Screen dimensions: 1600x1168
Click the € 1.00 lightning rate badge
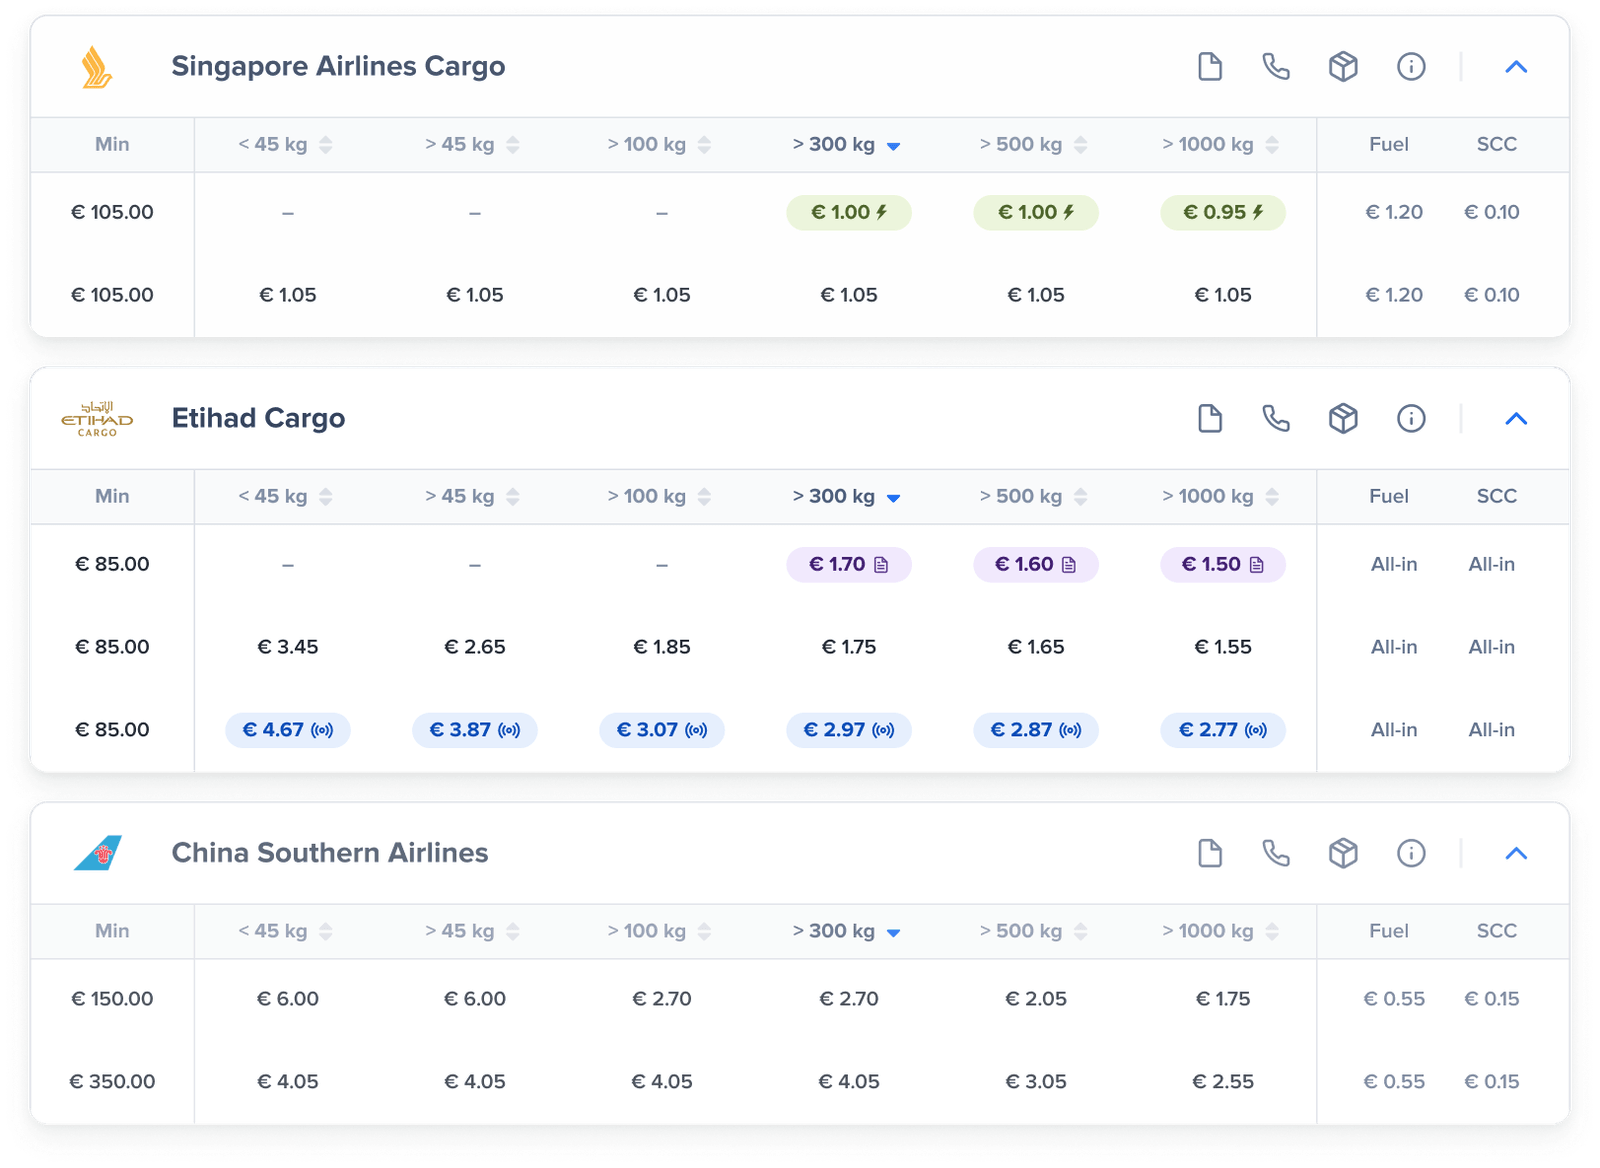pyautogui.click(x=849, y=212)
